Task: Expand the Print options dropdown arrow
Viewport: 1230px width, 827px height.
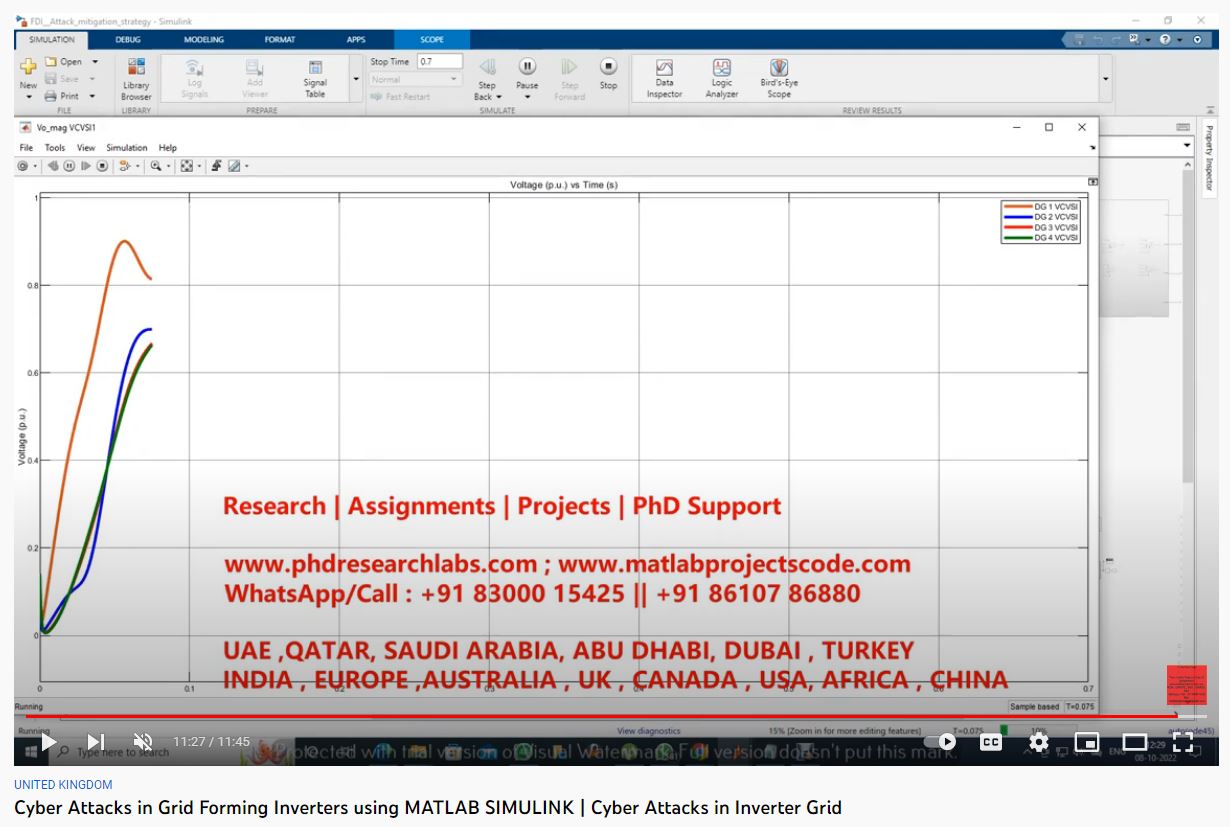Action: click(x=92, y=96)
